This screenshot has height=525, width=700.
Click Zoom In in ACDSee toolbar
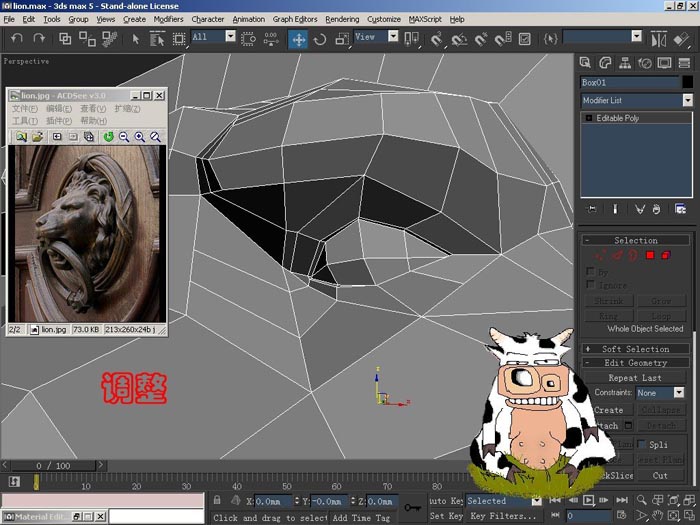[x=140, y=137]
